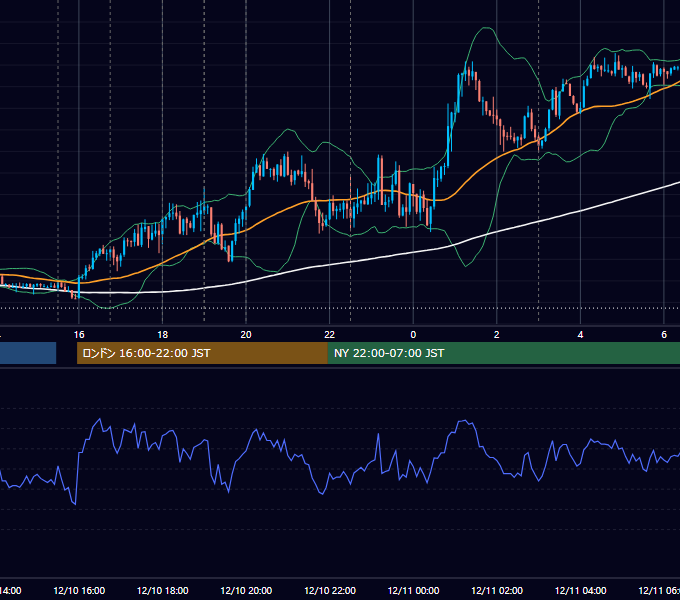Click the 12/10 16:00 date label
This screenshot has height=600, width=680.
79,590
